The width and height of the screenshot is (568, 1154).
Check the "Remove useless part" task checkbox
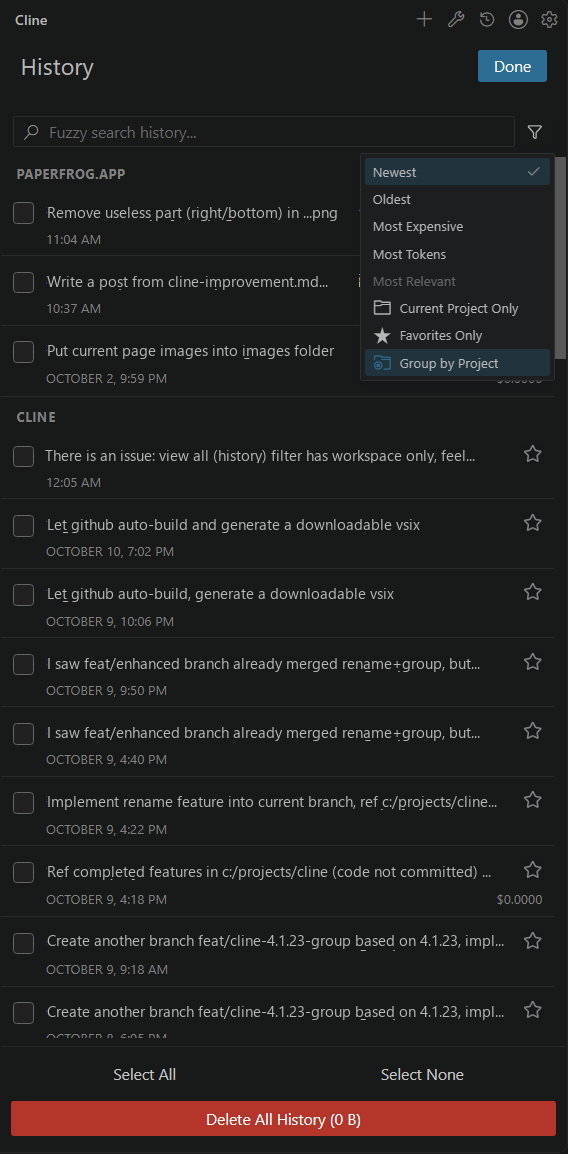coord(24,213)
